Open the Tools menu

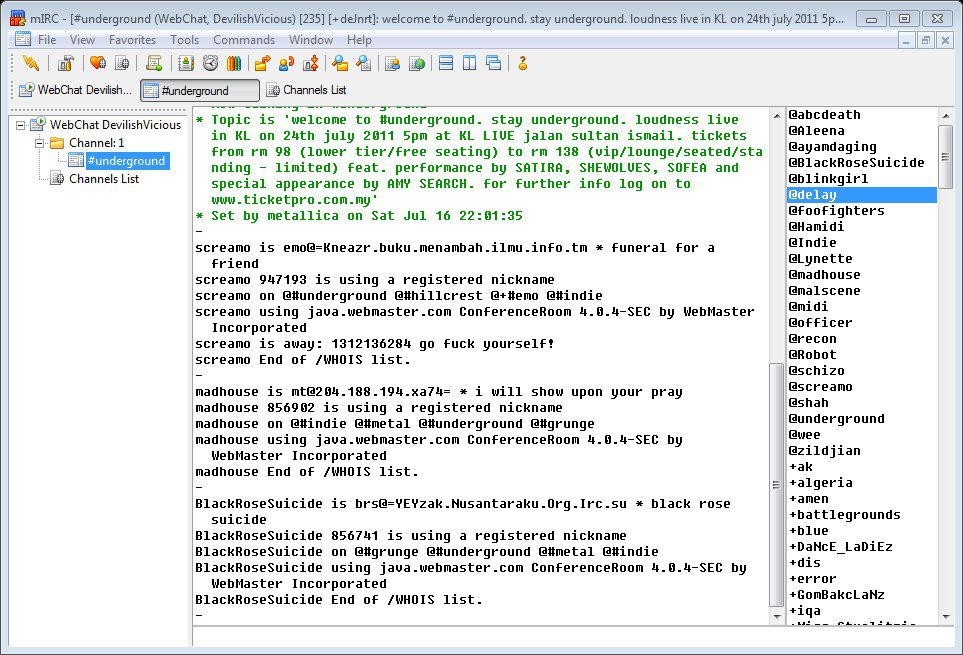click(x=184, y=40)
